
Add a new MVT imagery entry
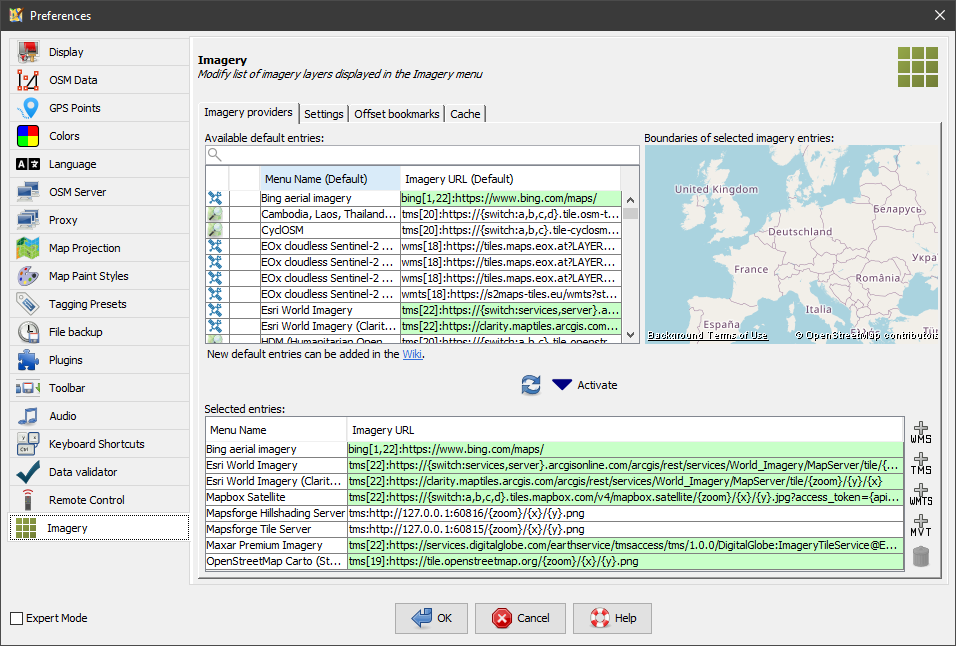click(921, 524)
